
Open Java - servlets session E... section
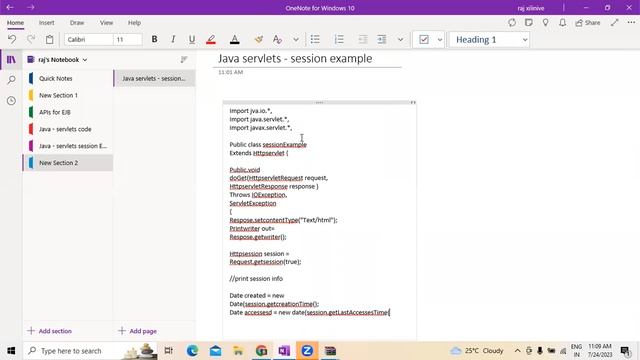pos(68,146)
